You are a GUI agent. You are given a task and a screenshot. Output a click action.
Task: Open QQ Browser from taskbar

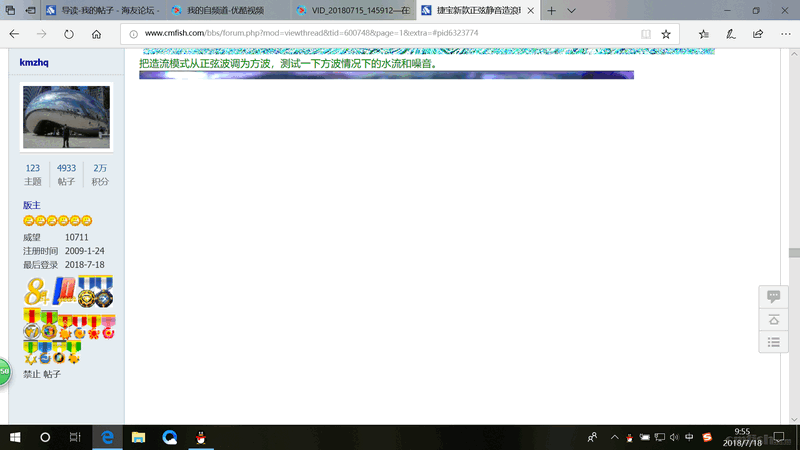point(169,437)
